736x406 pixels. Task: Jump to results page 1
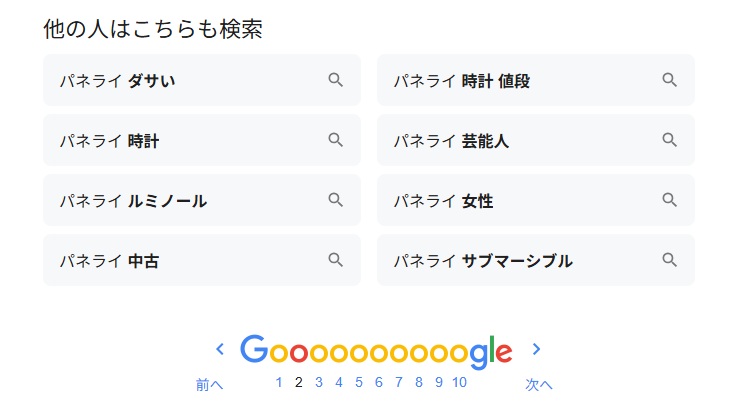point(279,382)
